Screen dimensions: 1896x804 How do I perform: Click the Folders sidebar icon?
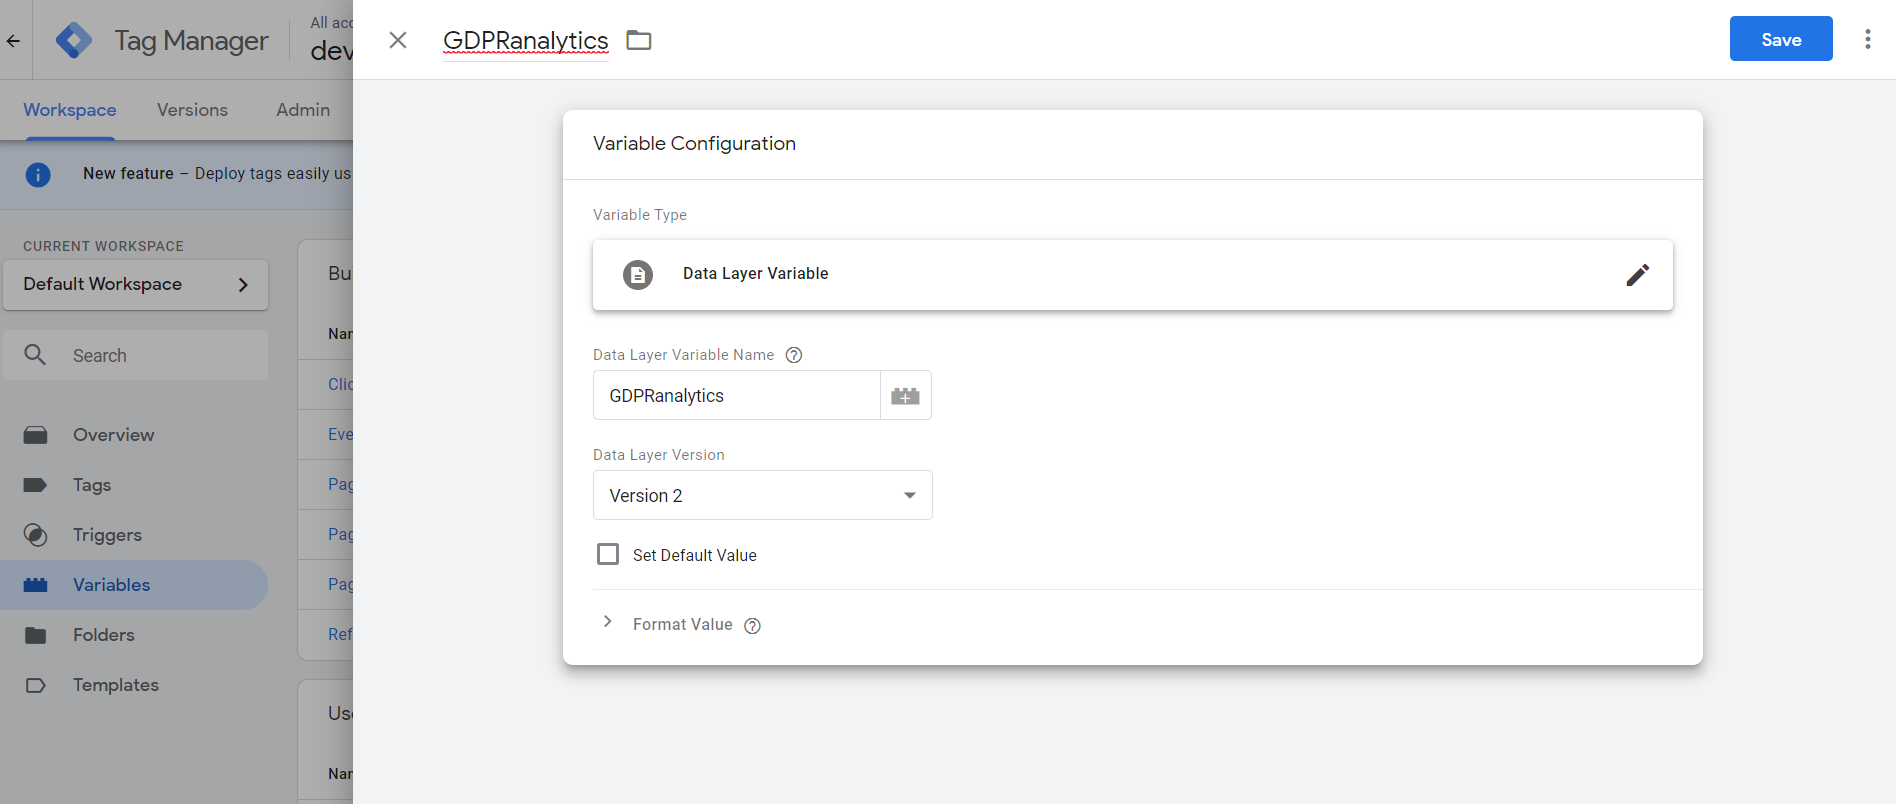pos(35,635)
